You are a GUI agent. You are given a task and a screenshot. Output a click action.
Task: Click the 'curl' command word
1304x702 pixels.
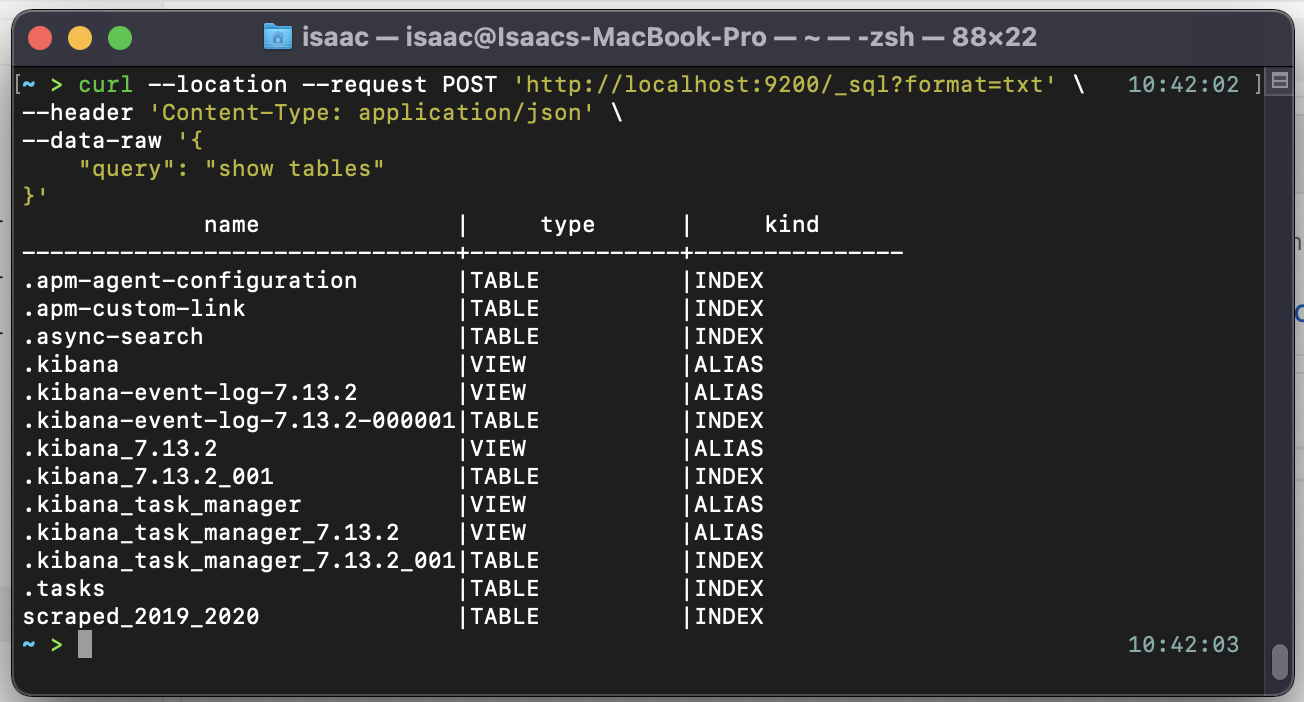[105, 85]
